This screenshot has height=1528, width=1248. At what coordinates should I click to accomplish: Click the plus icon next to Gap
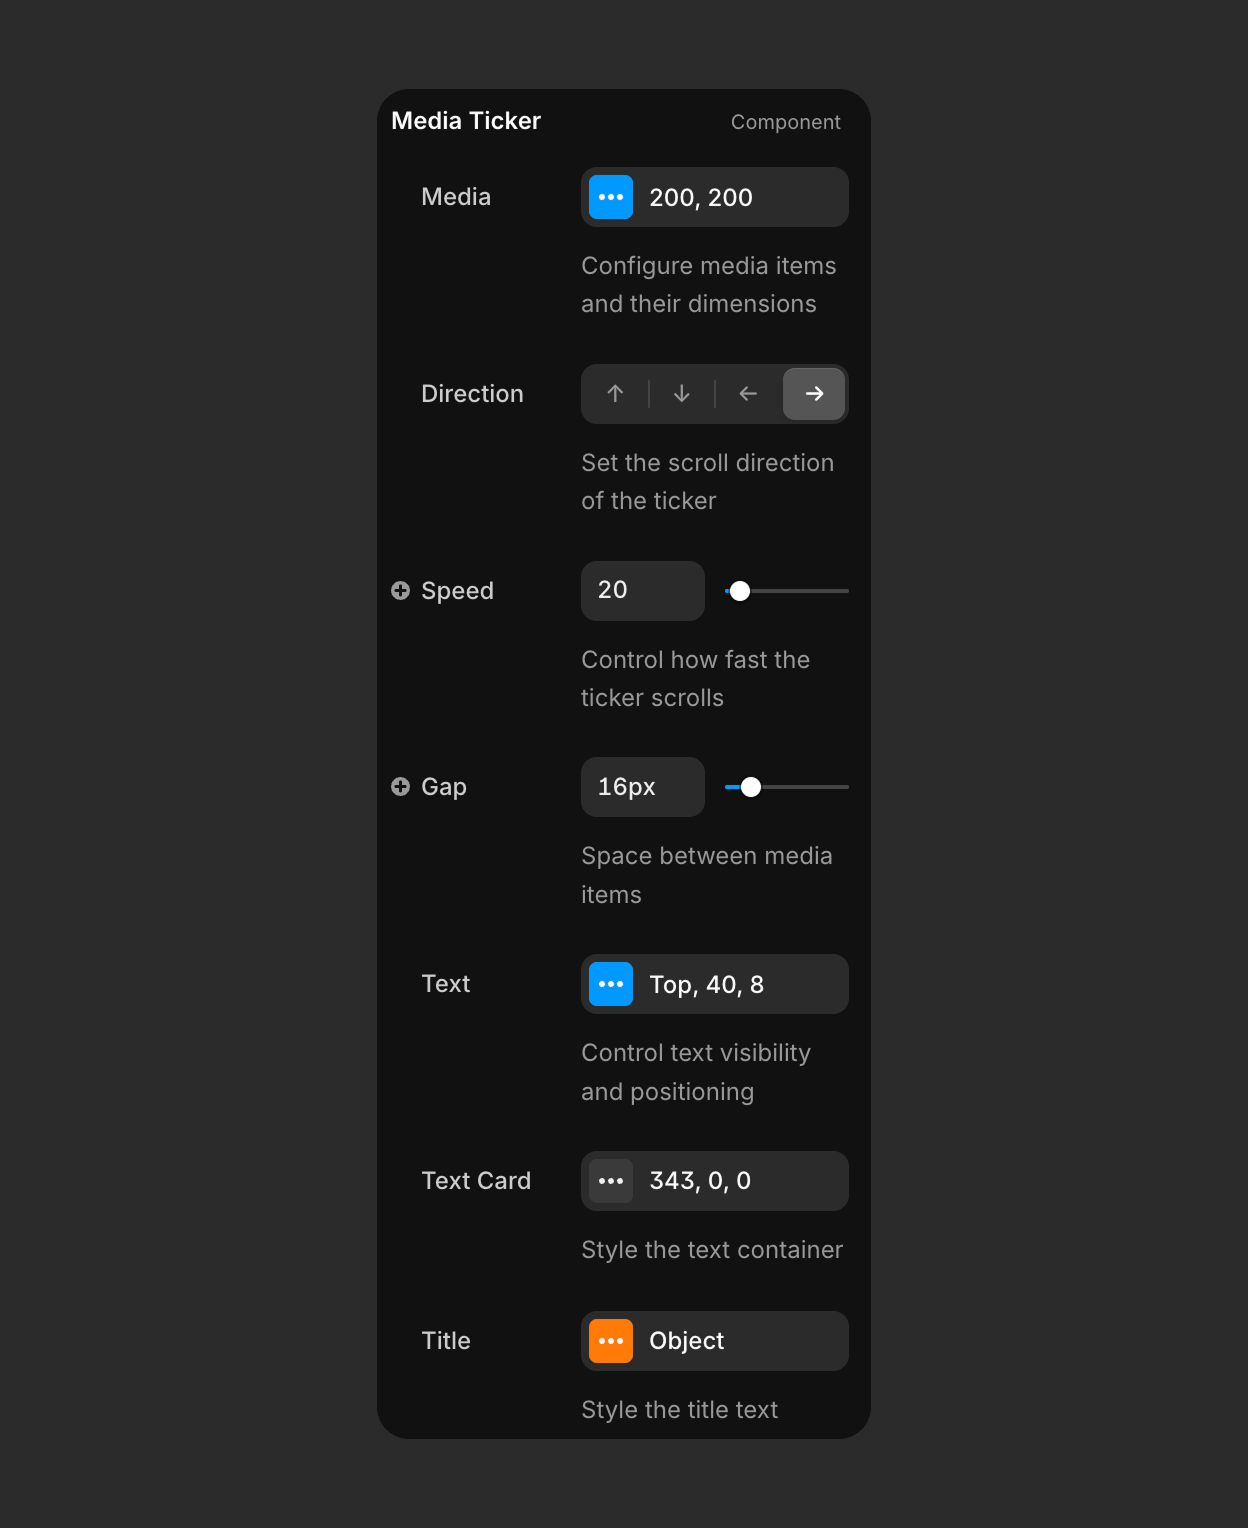pyautogui.click(x=400, y=787)
